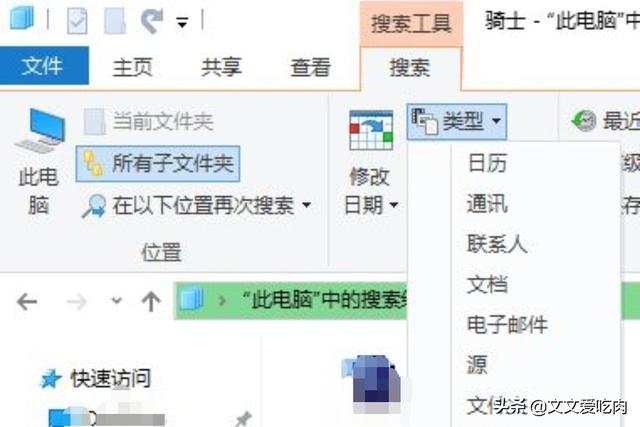Image resolution: width=640 pixels, height=427 pixels.
Task: Toggle the 所有子文件夹 search scope
Action: 158,164
